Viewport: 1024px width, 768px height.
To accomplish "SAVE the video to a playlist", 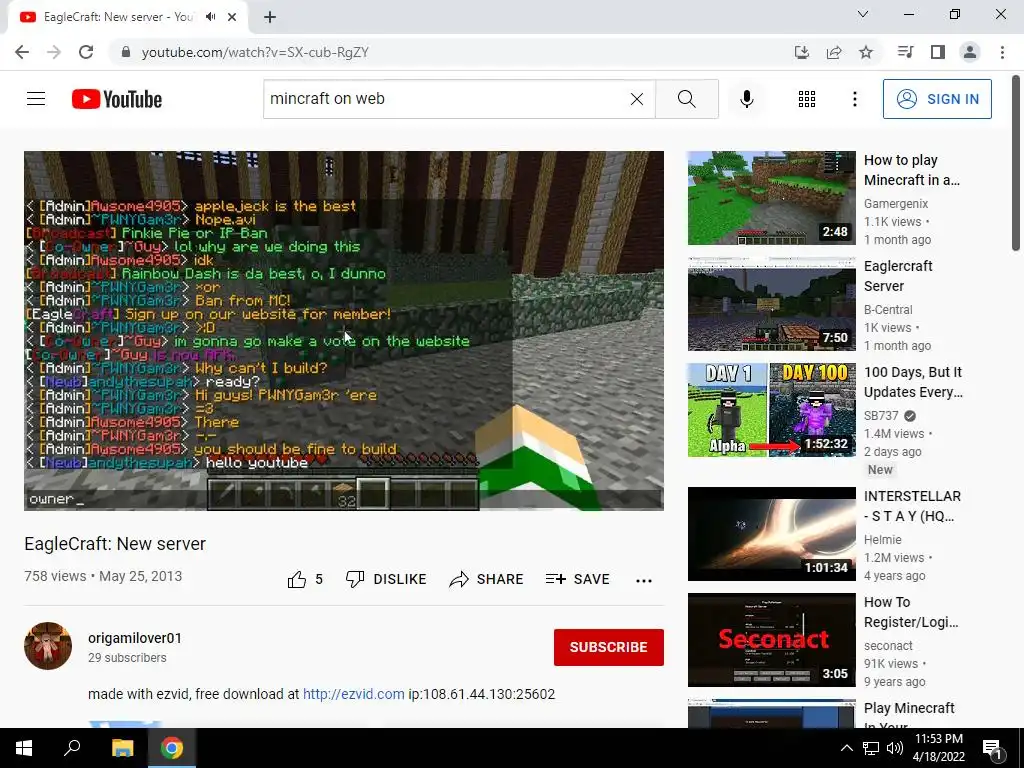I will click(577, 579).
